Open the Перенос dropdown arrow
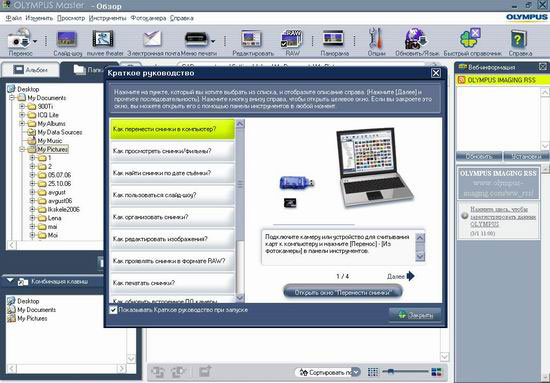 click(35, 41)
